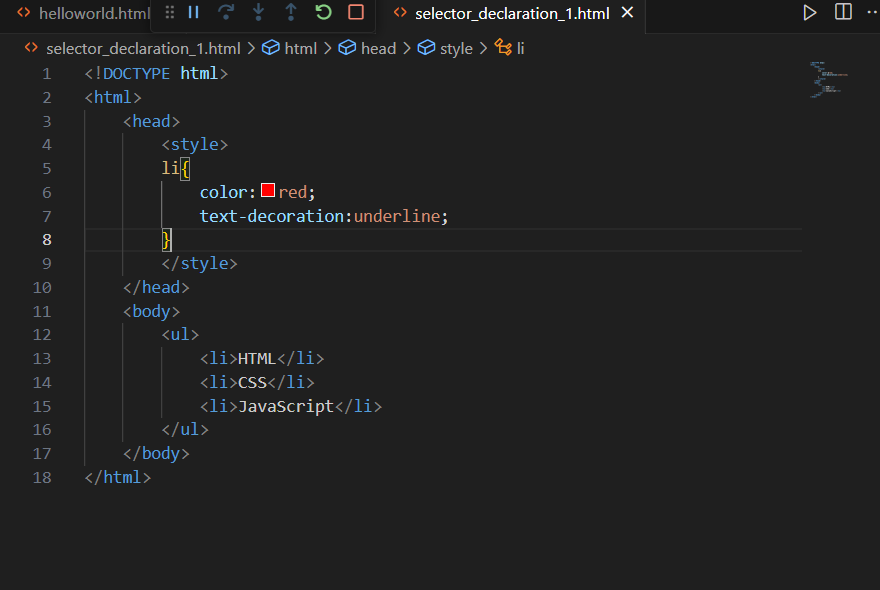Click the debug Step Into arrow
Screen dimensions: 880x590
click(x=258, y=12)
